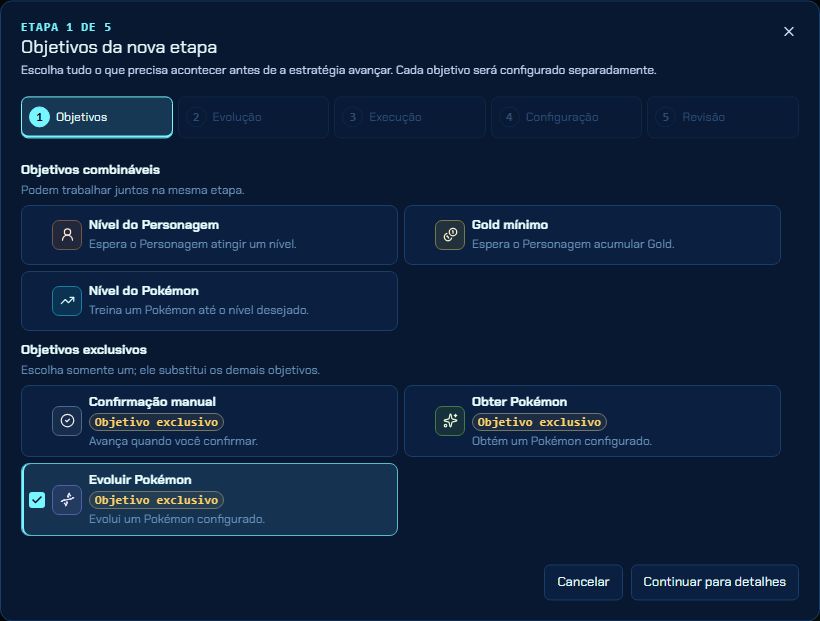820x621 pixels.
Task: Click the Obter Pokémon sparkle icon
Action: tap(450, 421)
